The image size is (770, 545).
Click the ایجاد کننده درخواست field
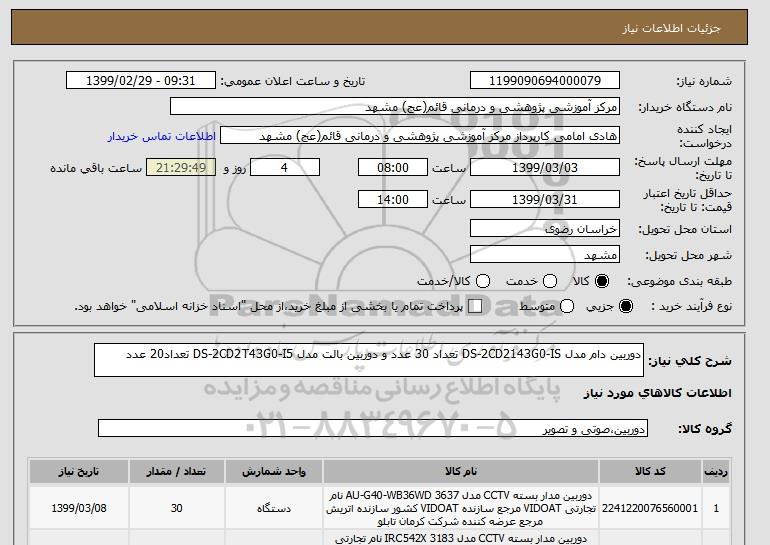[420, 136]
